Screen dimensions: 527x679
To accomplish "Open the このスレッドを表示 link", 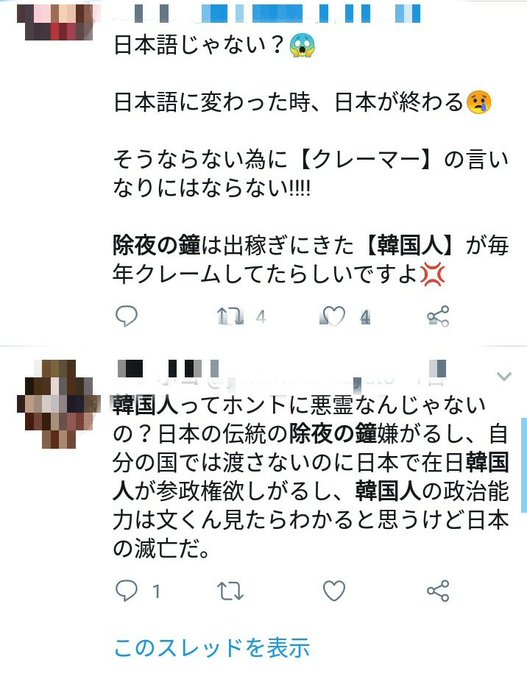I will click(x=212, y=648).
